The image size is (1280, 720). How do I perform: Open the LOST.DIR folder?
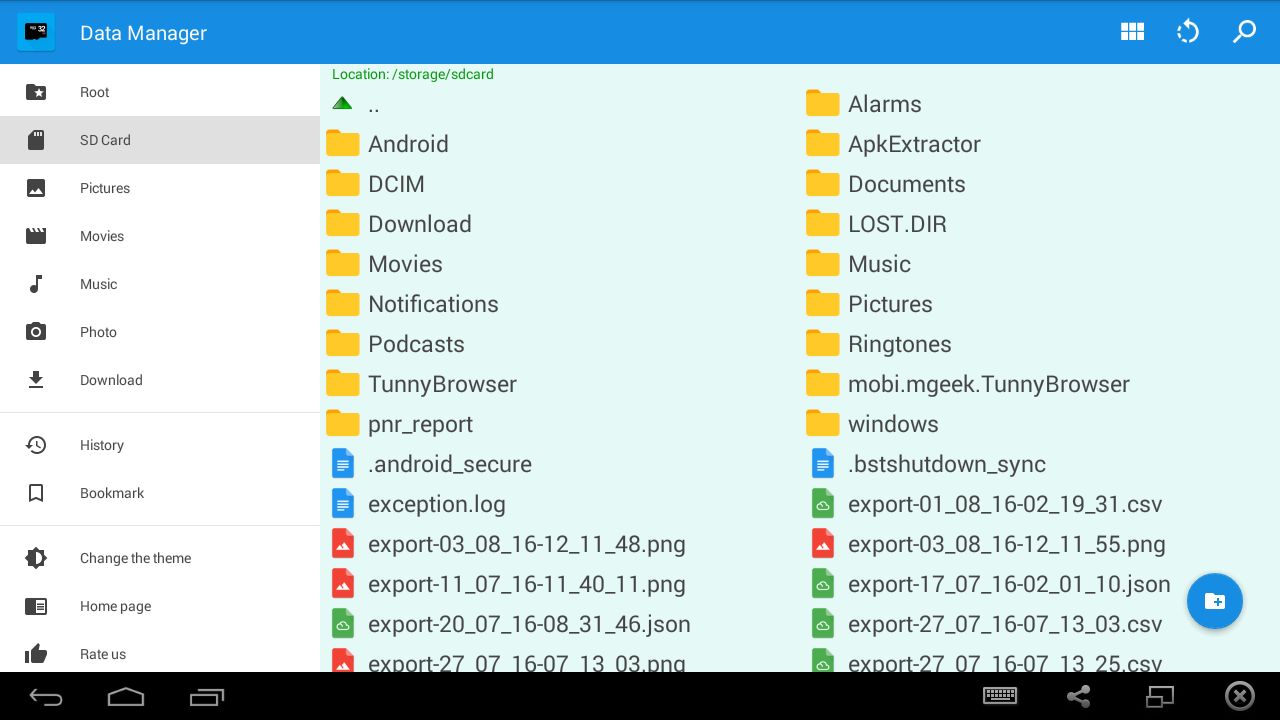click(1040, 224)
